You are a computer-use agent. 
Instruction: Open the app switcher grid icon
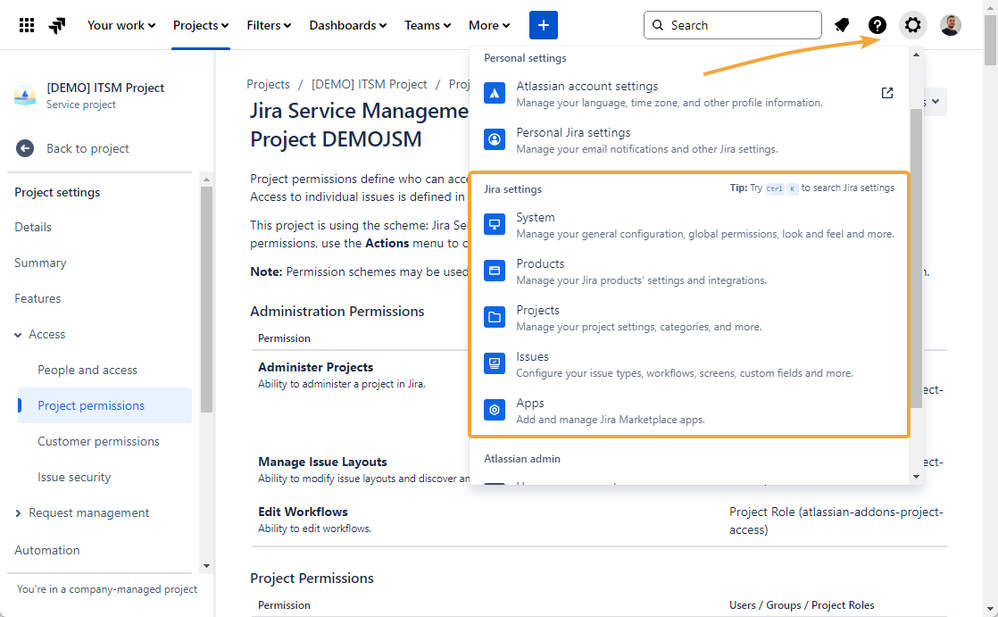coord(27,25)
